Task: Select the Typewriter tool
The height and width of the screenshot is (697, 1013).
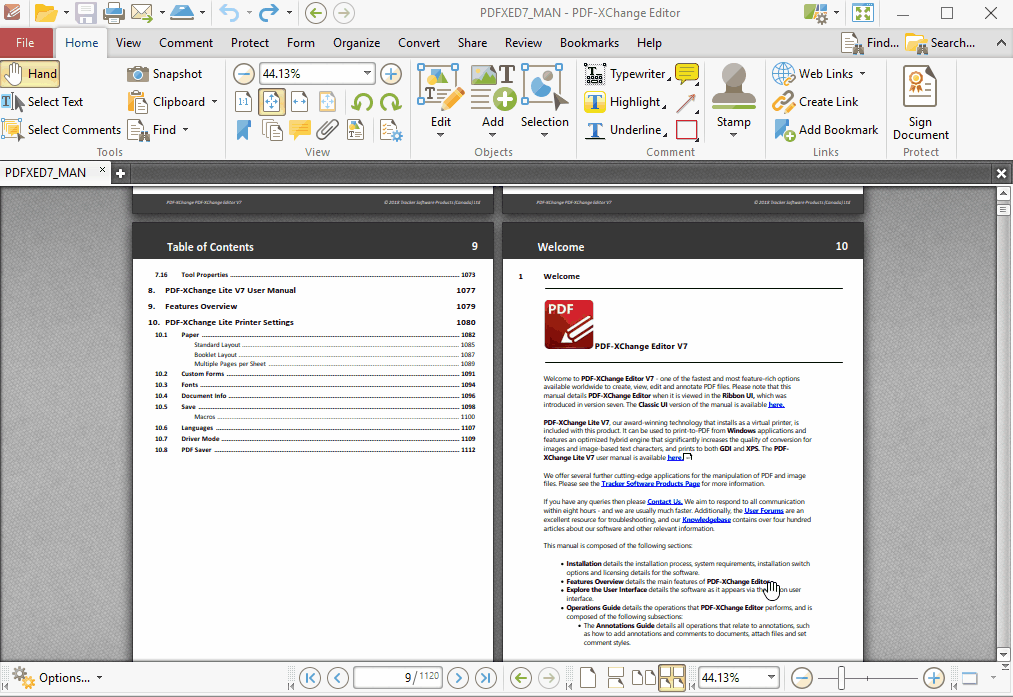Action: pyautogui.click(x=635, y=73)
